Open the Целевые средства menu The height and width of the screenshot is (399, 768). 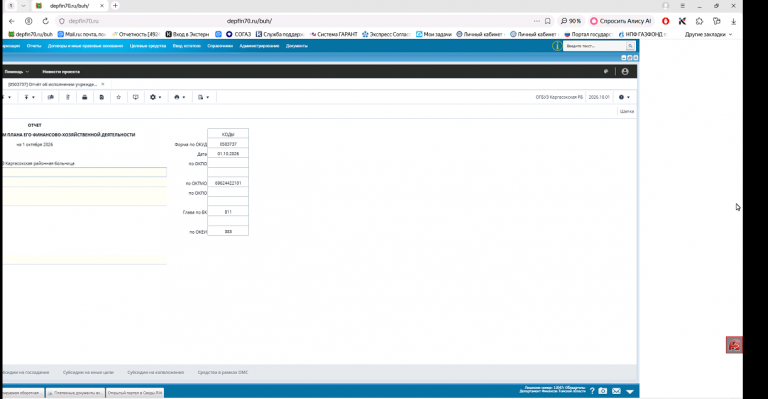click(x=147, y=46)
